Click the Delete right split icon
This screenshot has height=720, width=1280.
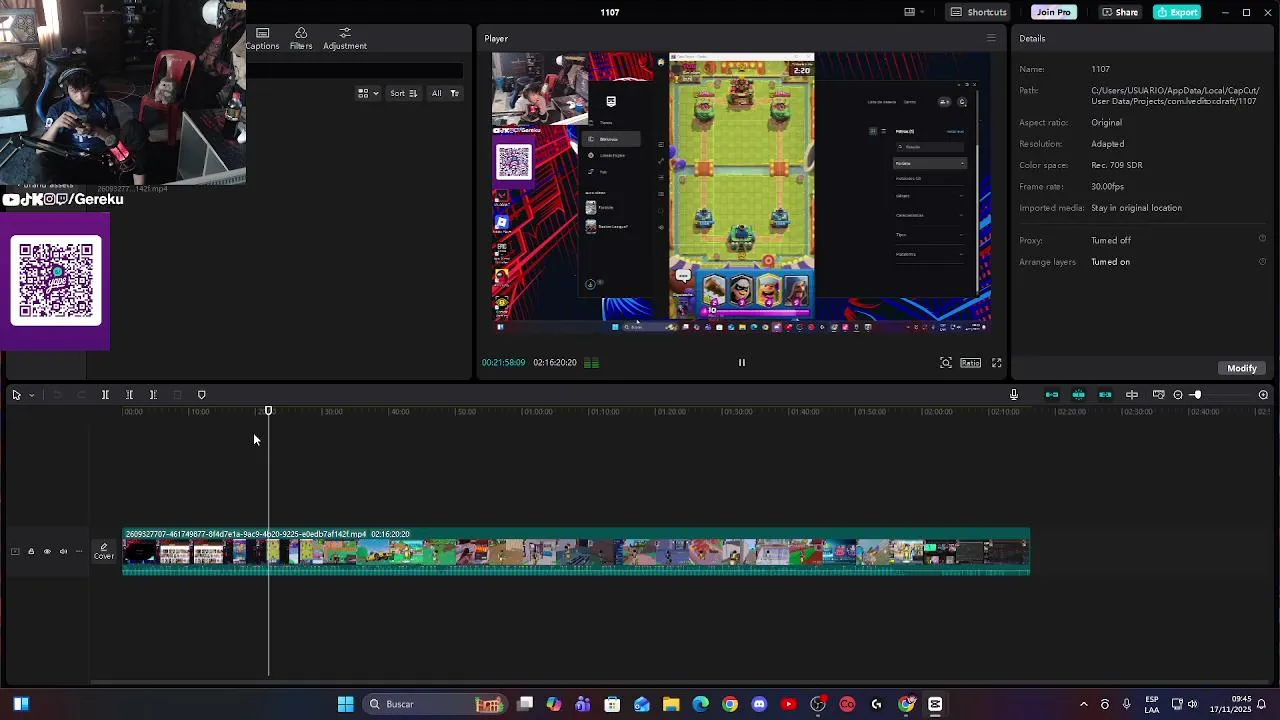coord(153,395)
